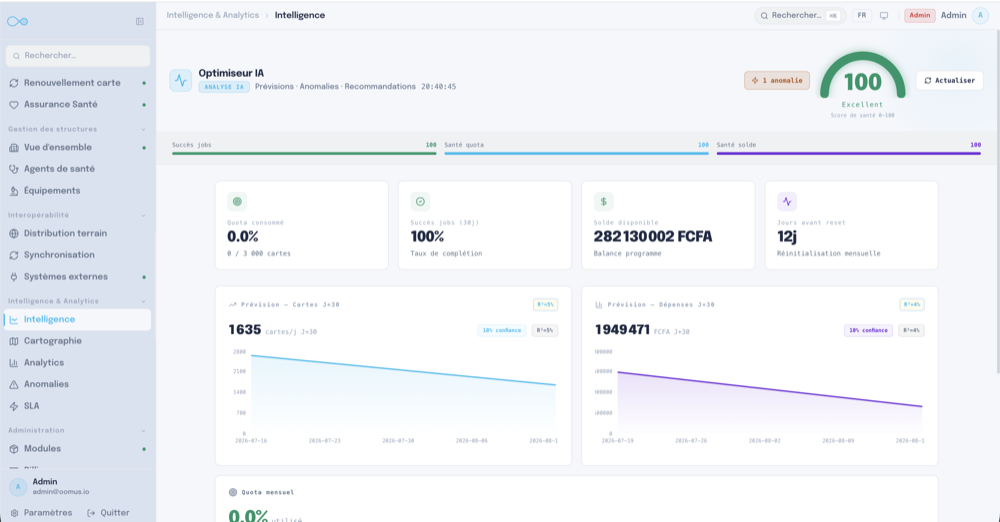
Task: Click the Équipements microscope icon
Action: pyautogui.click(x=14, y=191)
